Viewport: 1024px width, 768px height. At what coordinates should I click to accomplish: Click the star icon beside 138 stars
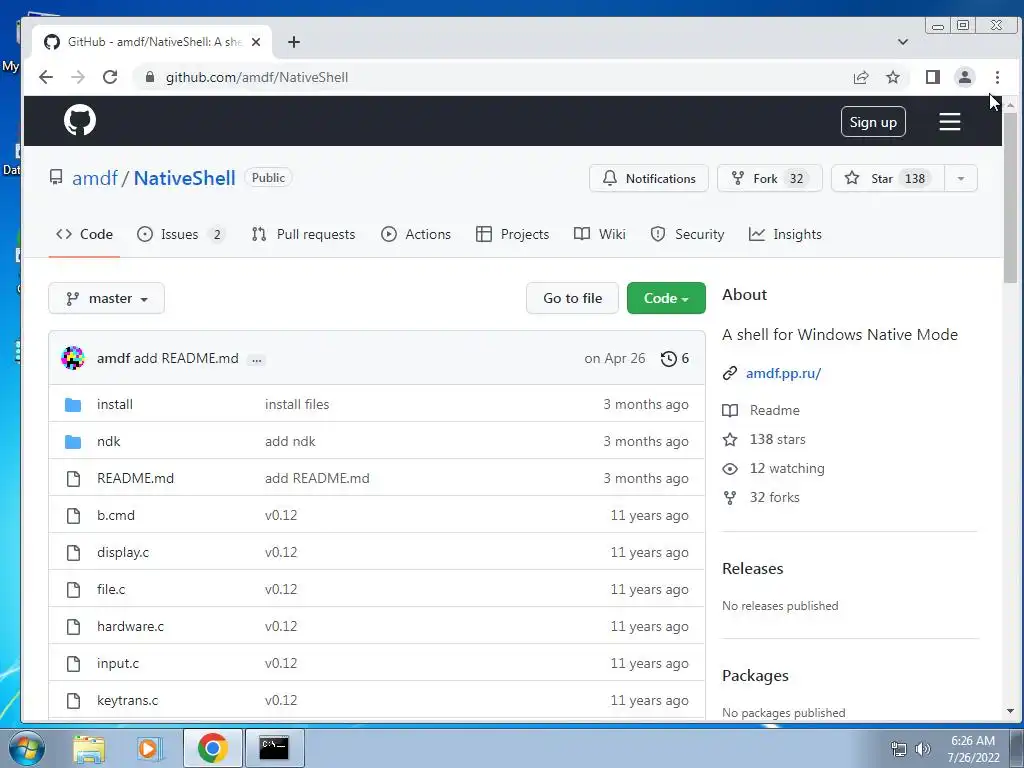(x=729, y=440)
